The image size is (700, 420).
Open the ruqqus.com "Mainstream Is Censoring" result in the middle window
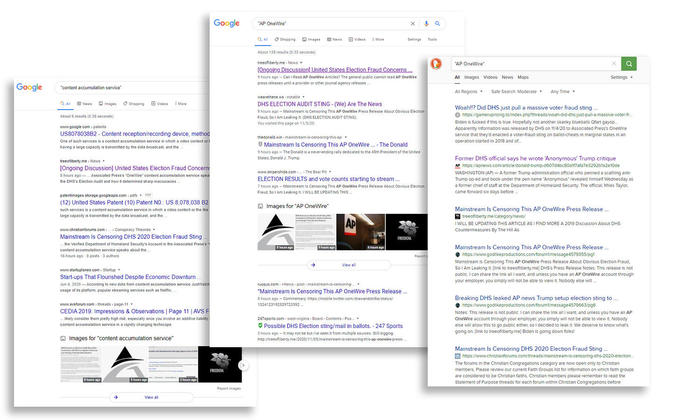(332, 291)
